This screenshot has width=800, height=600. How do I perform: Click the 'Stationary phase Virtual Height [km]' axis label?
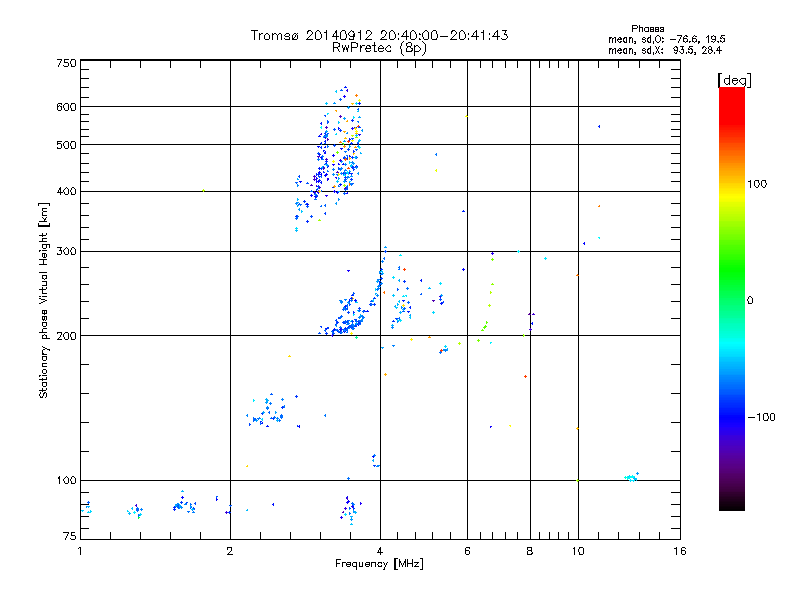coord(44,301)
